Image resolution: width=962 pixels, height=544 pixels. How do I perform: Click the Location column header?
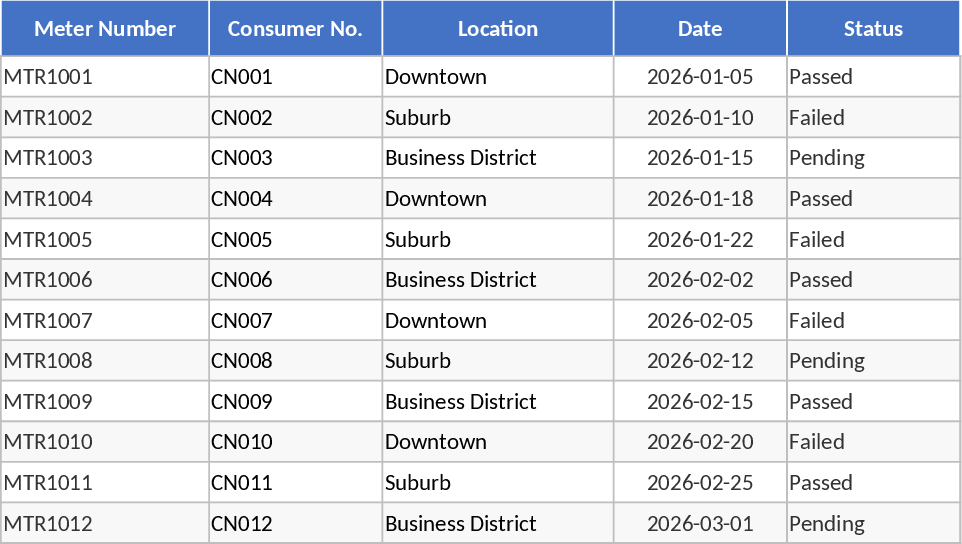(x=497, y=29)
